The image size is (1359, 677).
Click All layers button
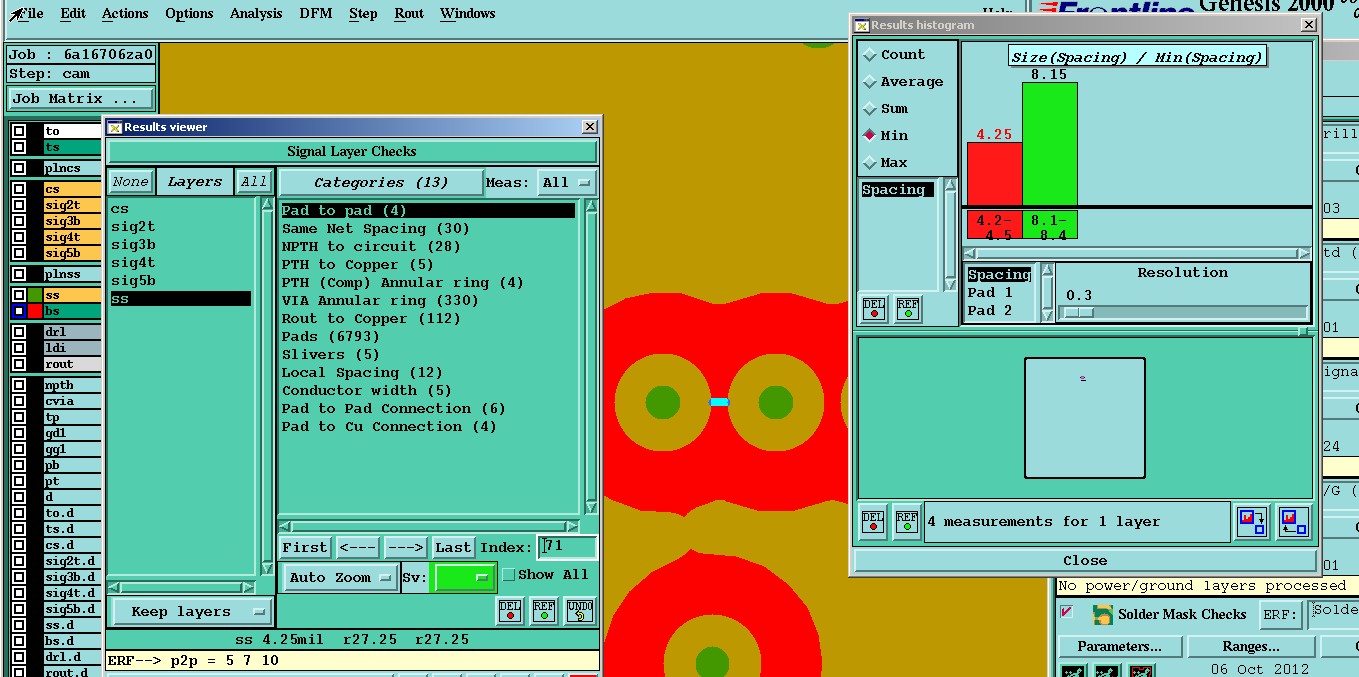(x=254, y=182)
